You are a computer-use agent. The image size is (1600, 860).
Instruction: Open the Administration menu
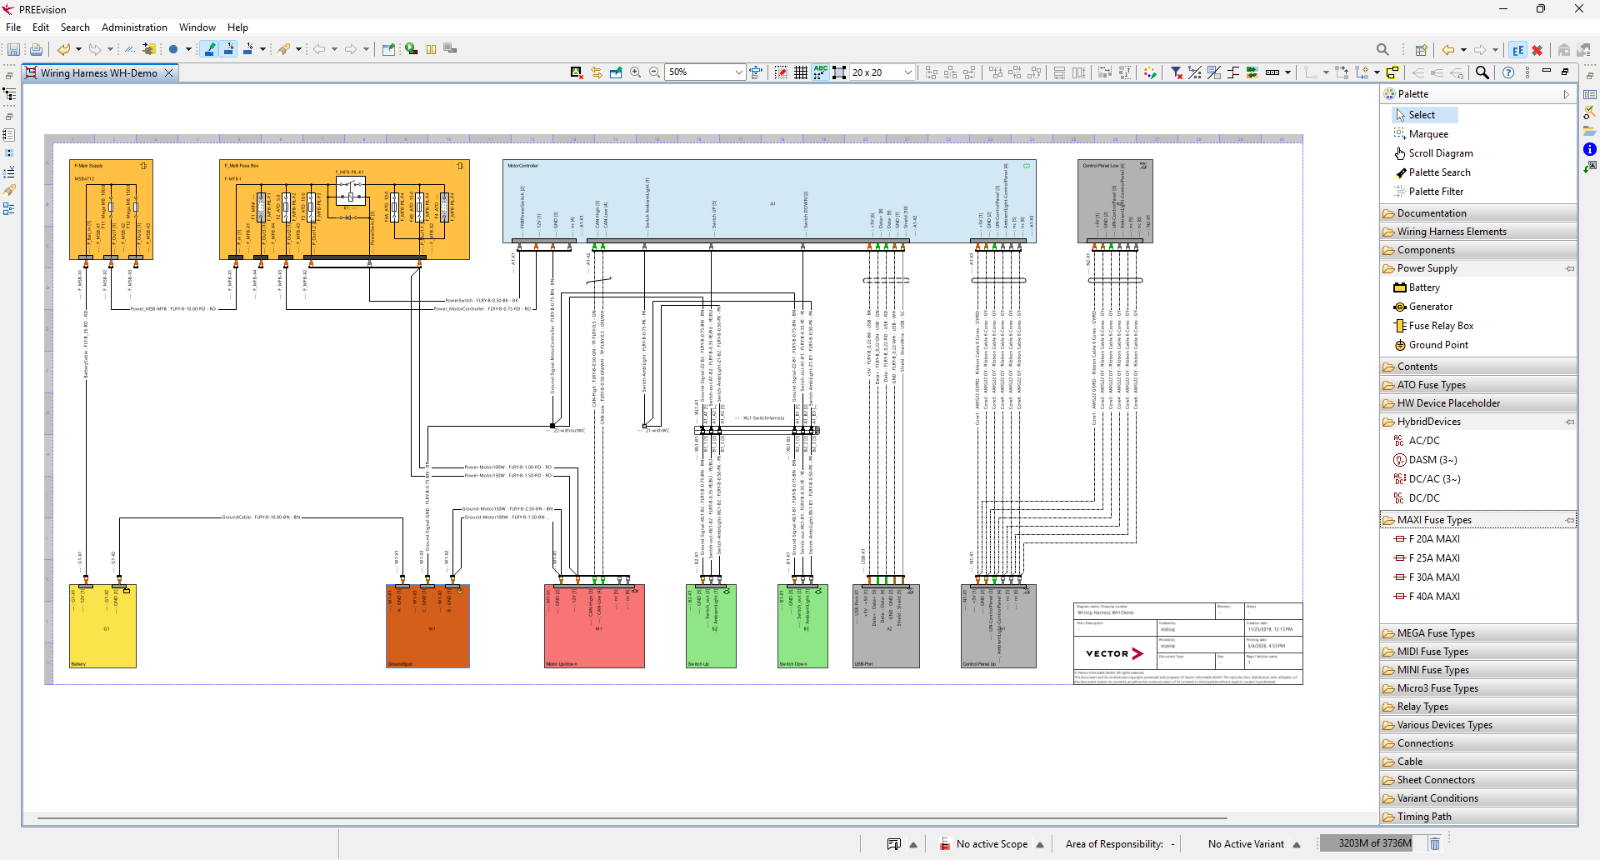(134, 27)
